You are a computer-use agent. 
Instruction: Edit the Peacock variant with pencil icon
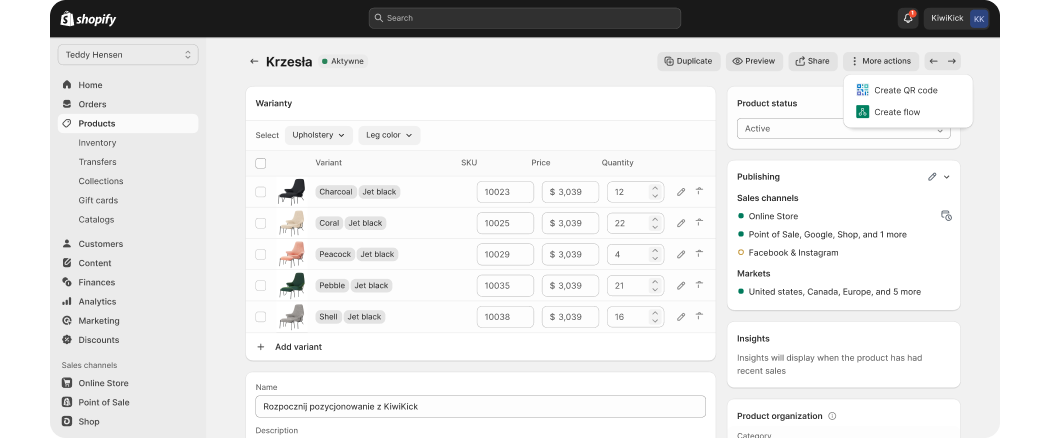pos(681,254)
